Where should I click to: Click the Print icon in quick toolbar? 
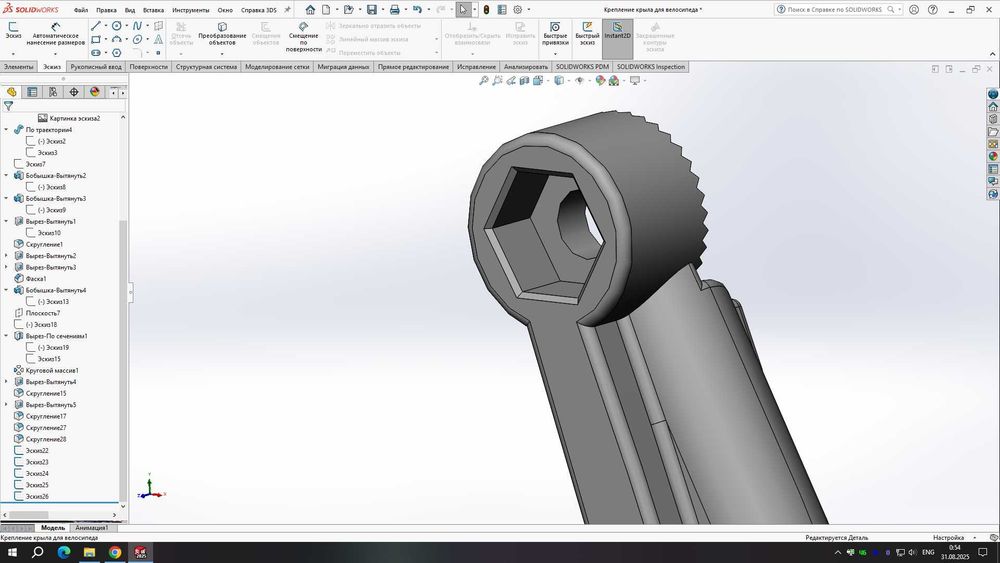tap(395, 10)
